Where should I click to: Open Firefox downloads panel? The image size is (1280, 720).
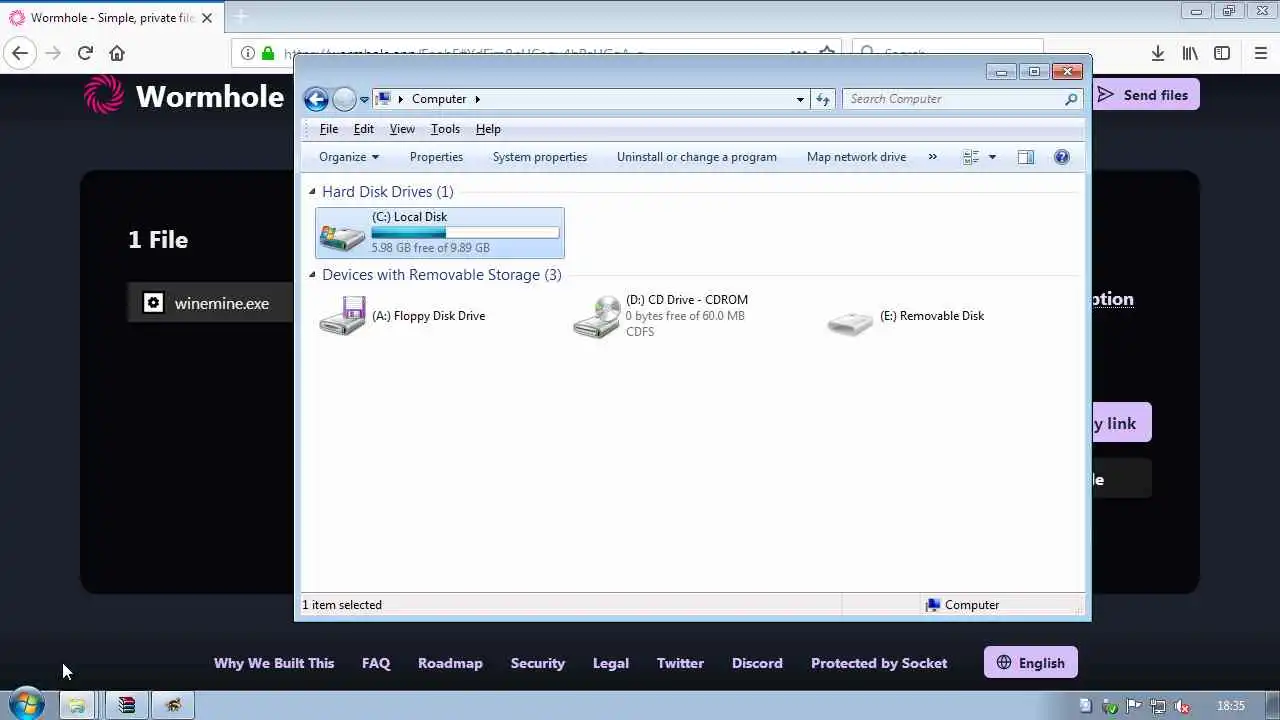[1158, 53]
